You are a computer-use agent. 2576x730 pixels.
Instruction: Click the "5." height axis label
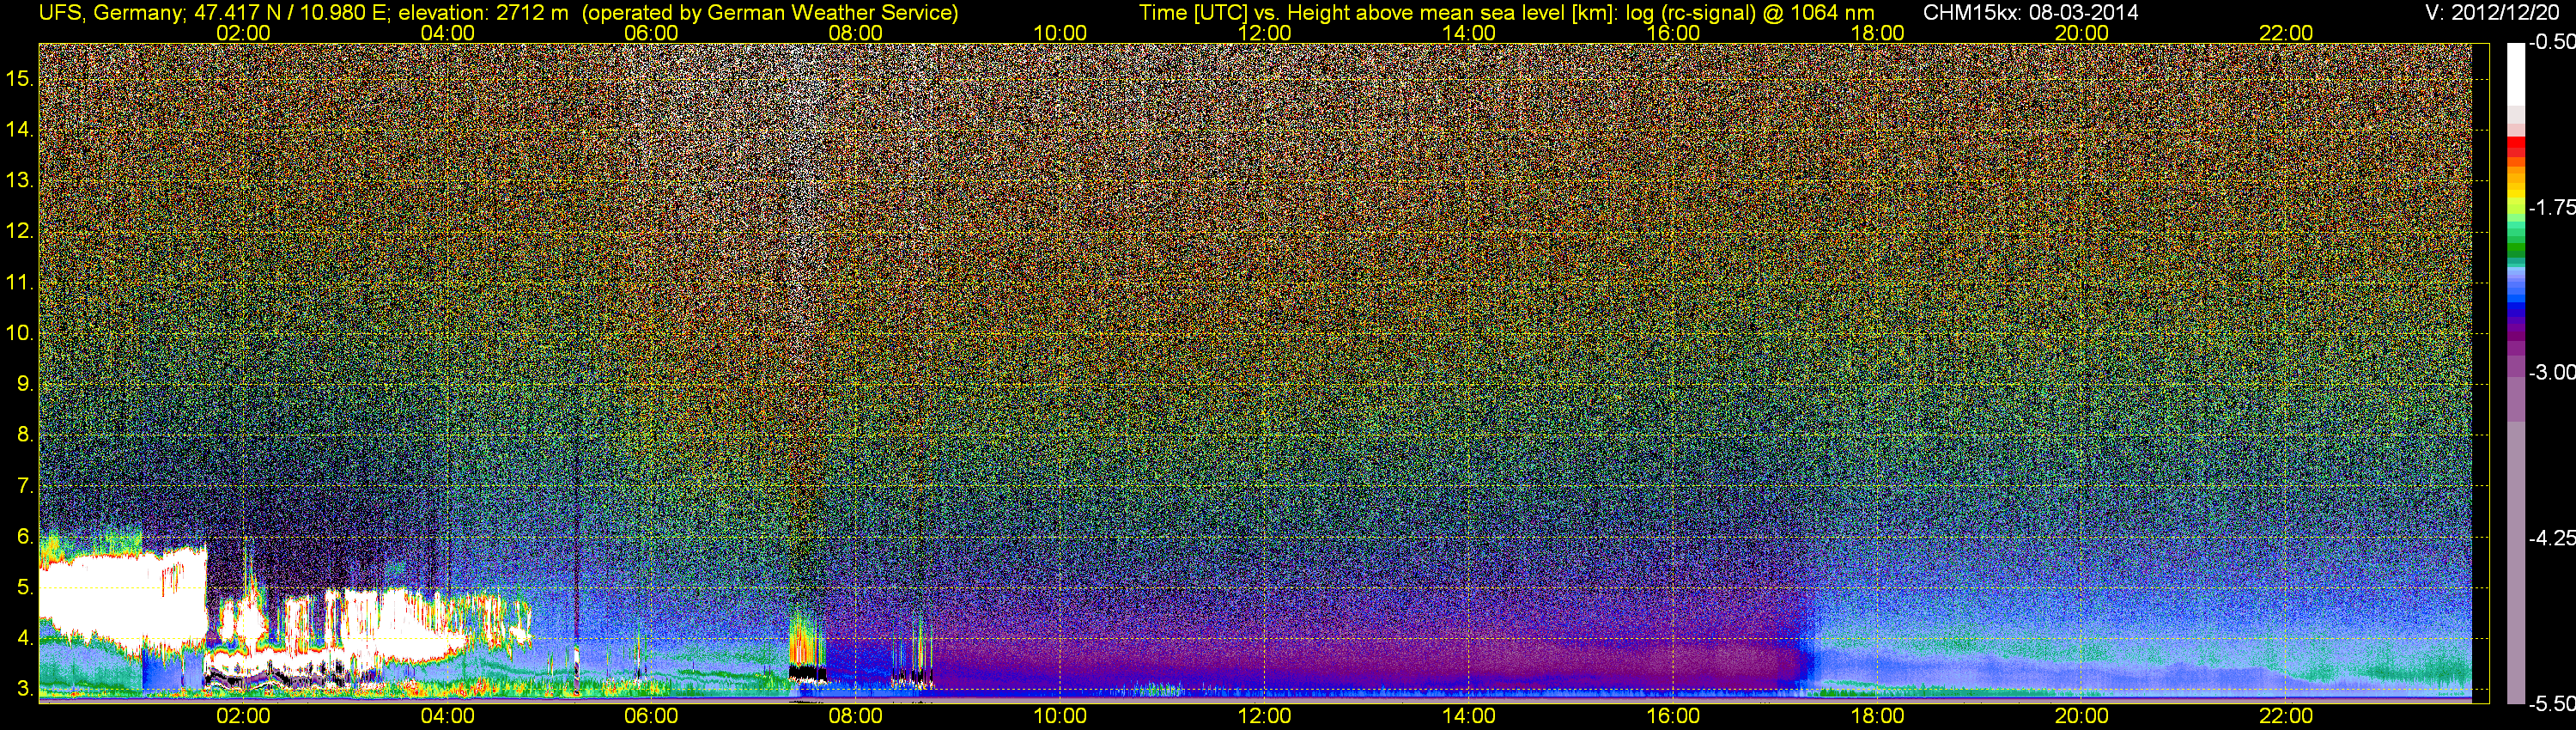(x=25, y=588)
